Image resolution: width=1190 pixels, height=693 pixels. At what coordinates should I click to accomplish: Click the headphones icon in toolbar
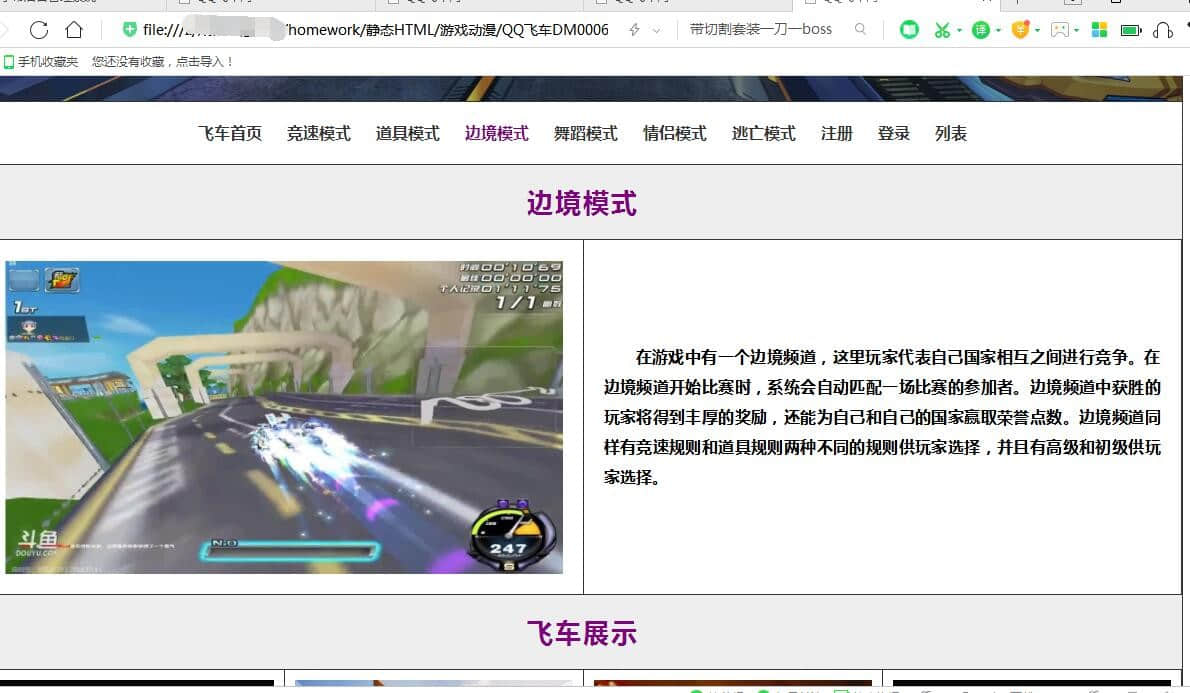click(x=1162, y=30)
